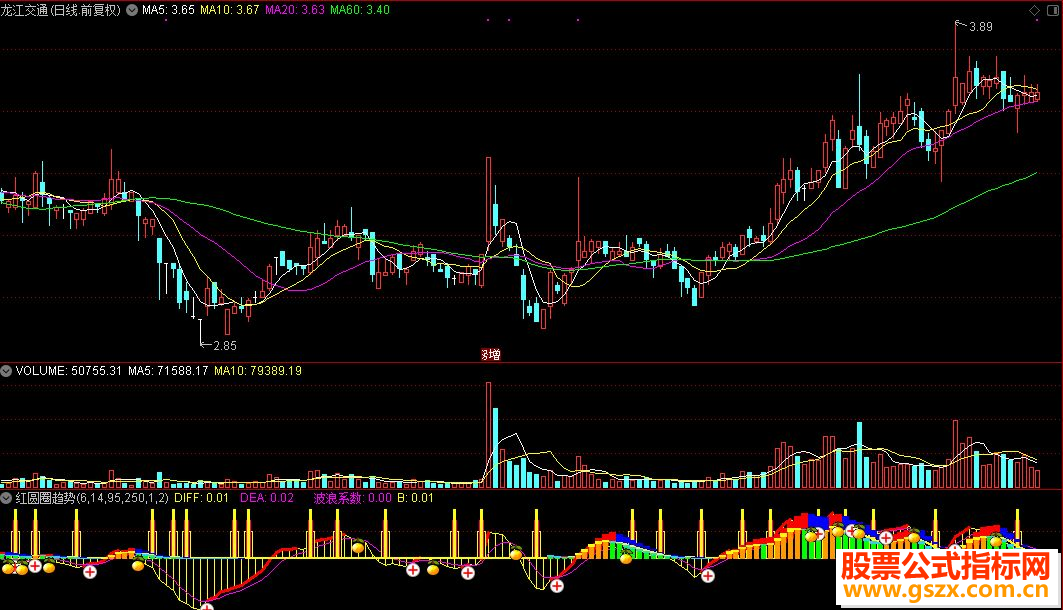Viewport: 1063px width, 610px height.
Task: Click the MA20: 3.63 label
Action: tap(295, 10)
